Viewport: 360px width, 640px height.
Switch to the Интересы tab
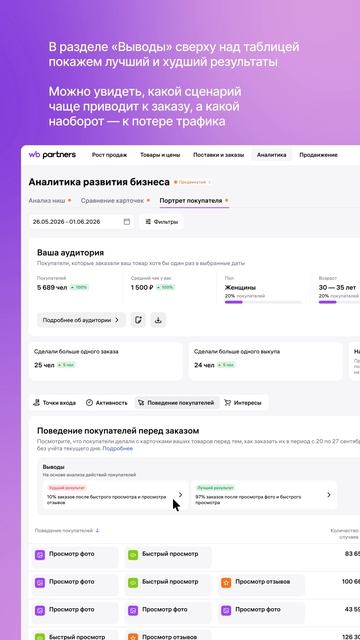click(243, 402)
